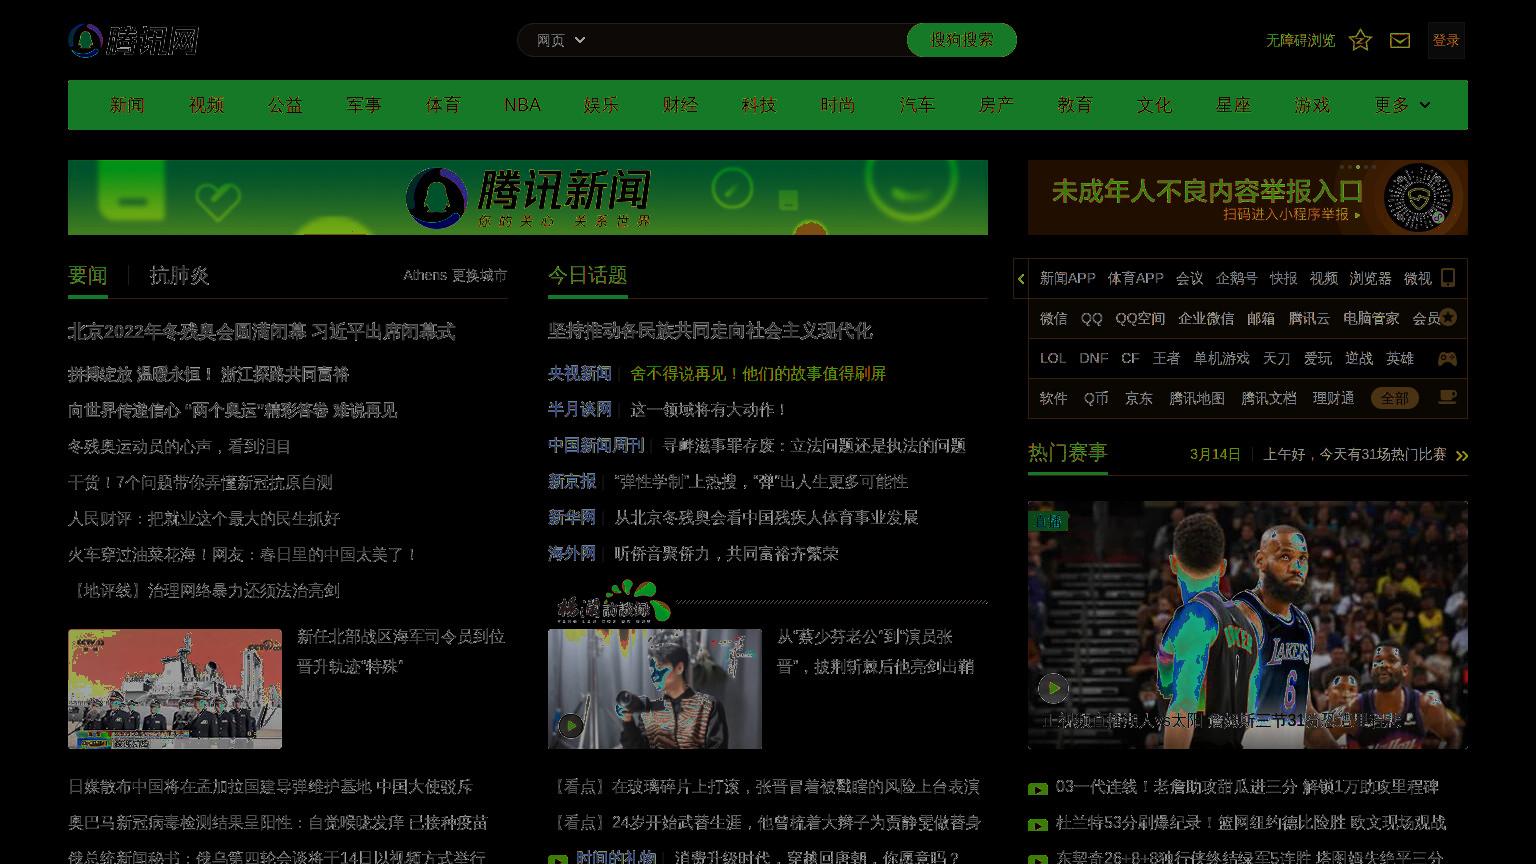Click the 腾讯新闻 green banner
This screenshot has width=1536, height=864.
(x=528, y=197)
